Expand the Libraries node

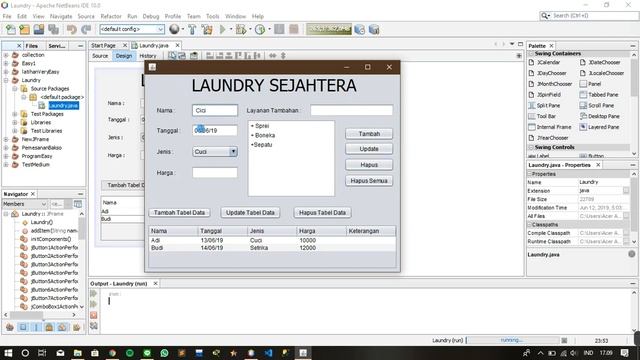pos(15,122)
